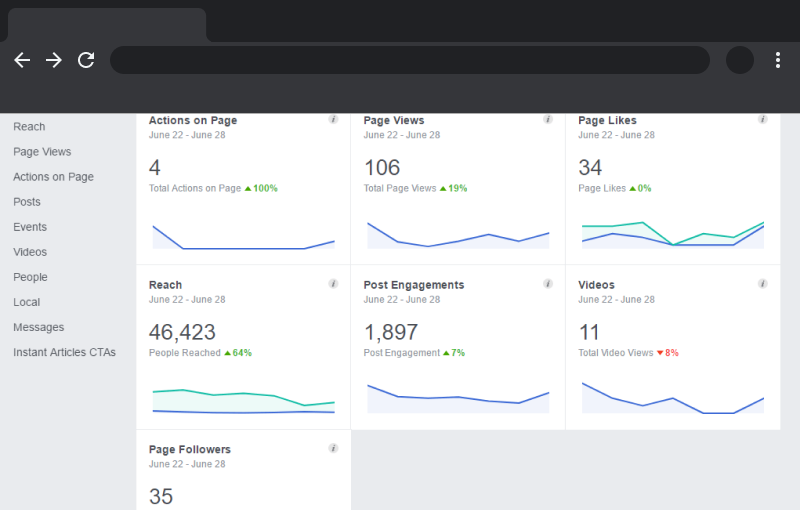Click the date range under Videos card

616,299
